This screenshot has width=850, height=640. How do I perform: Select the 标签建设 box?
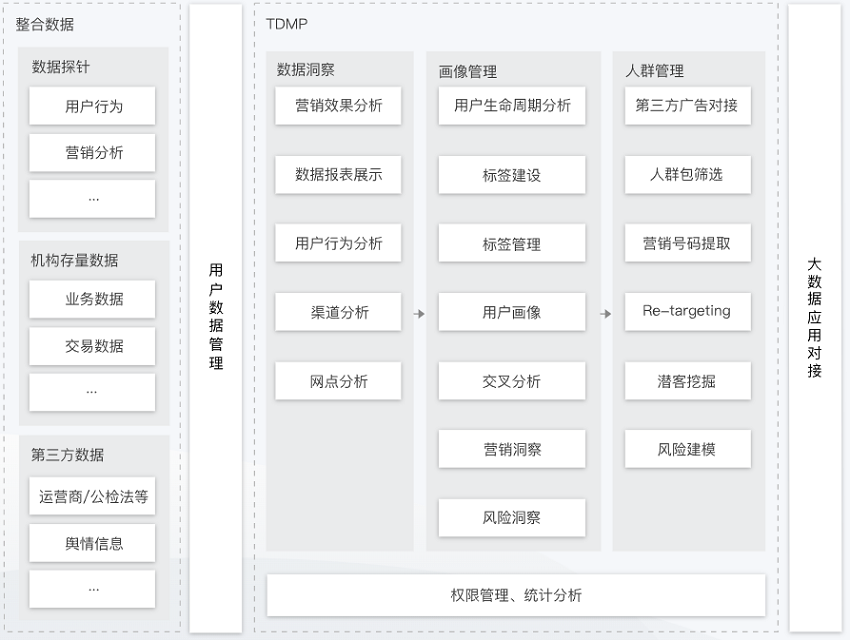click(x=512, y=174)
